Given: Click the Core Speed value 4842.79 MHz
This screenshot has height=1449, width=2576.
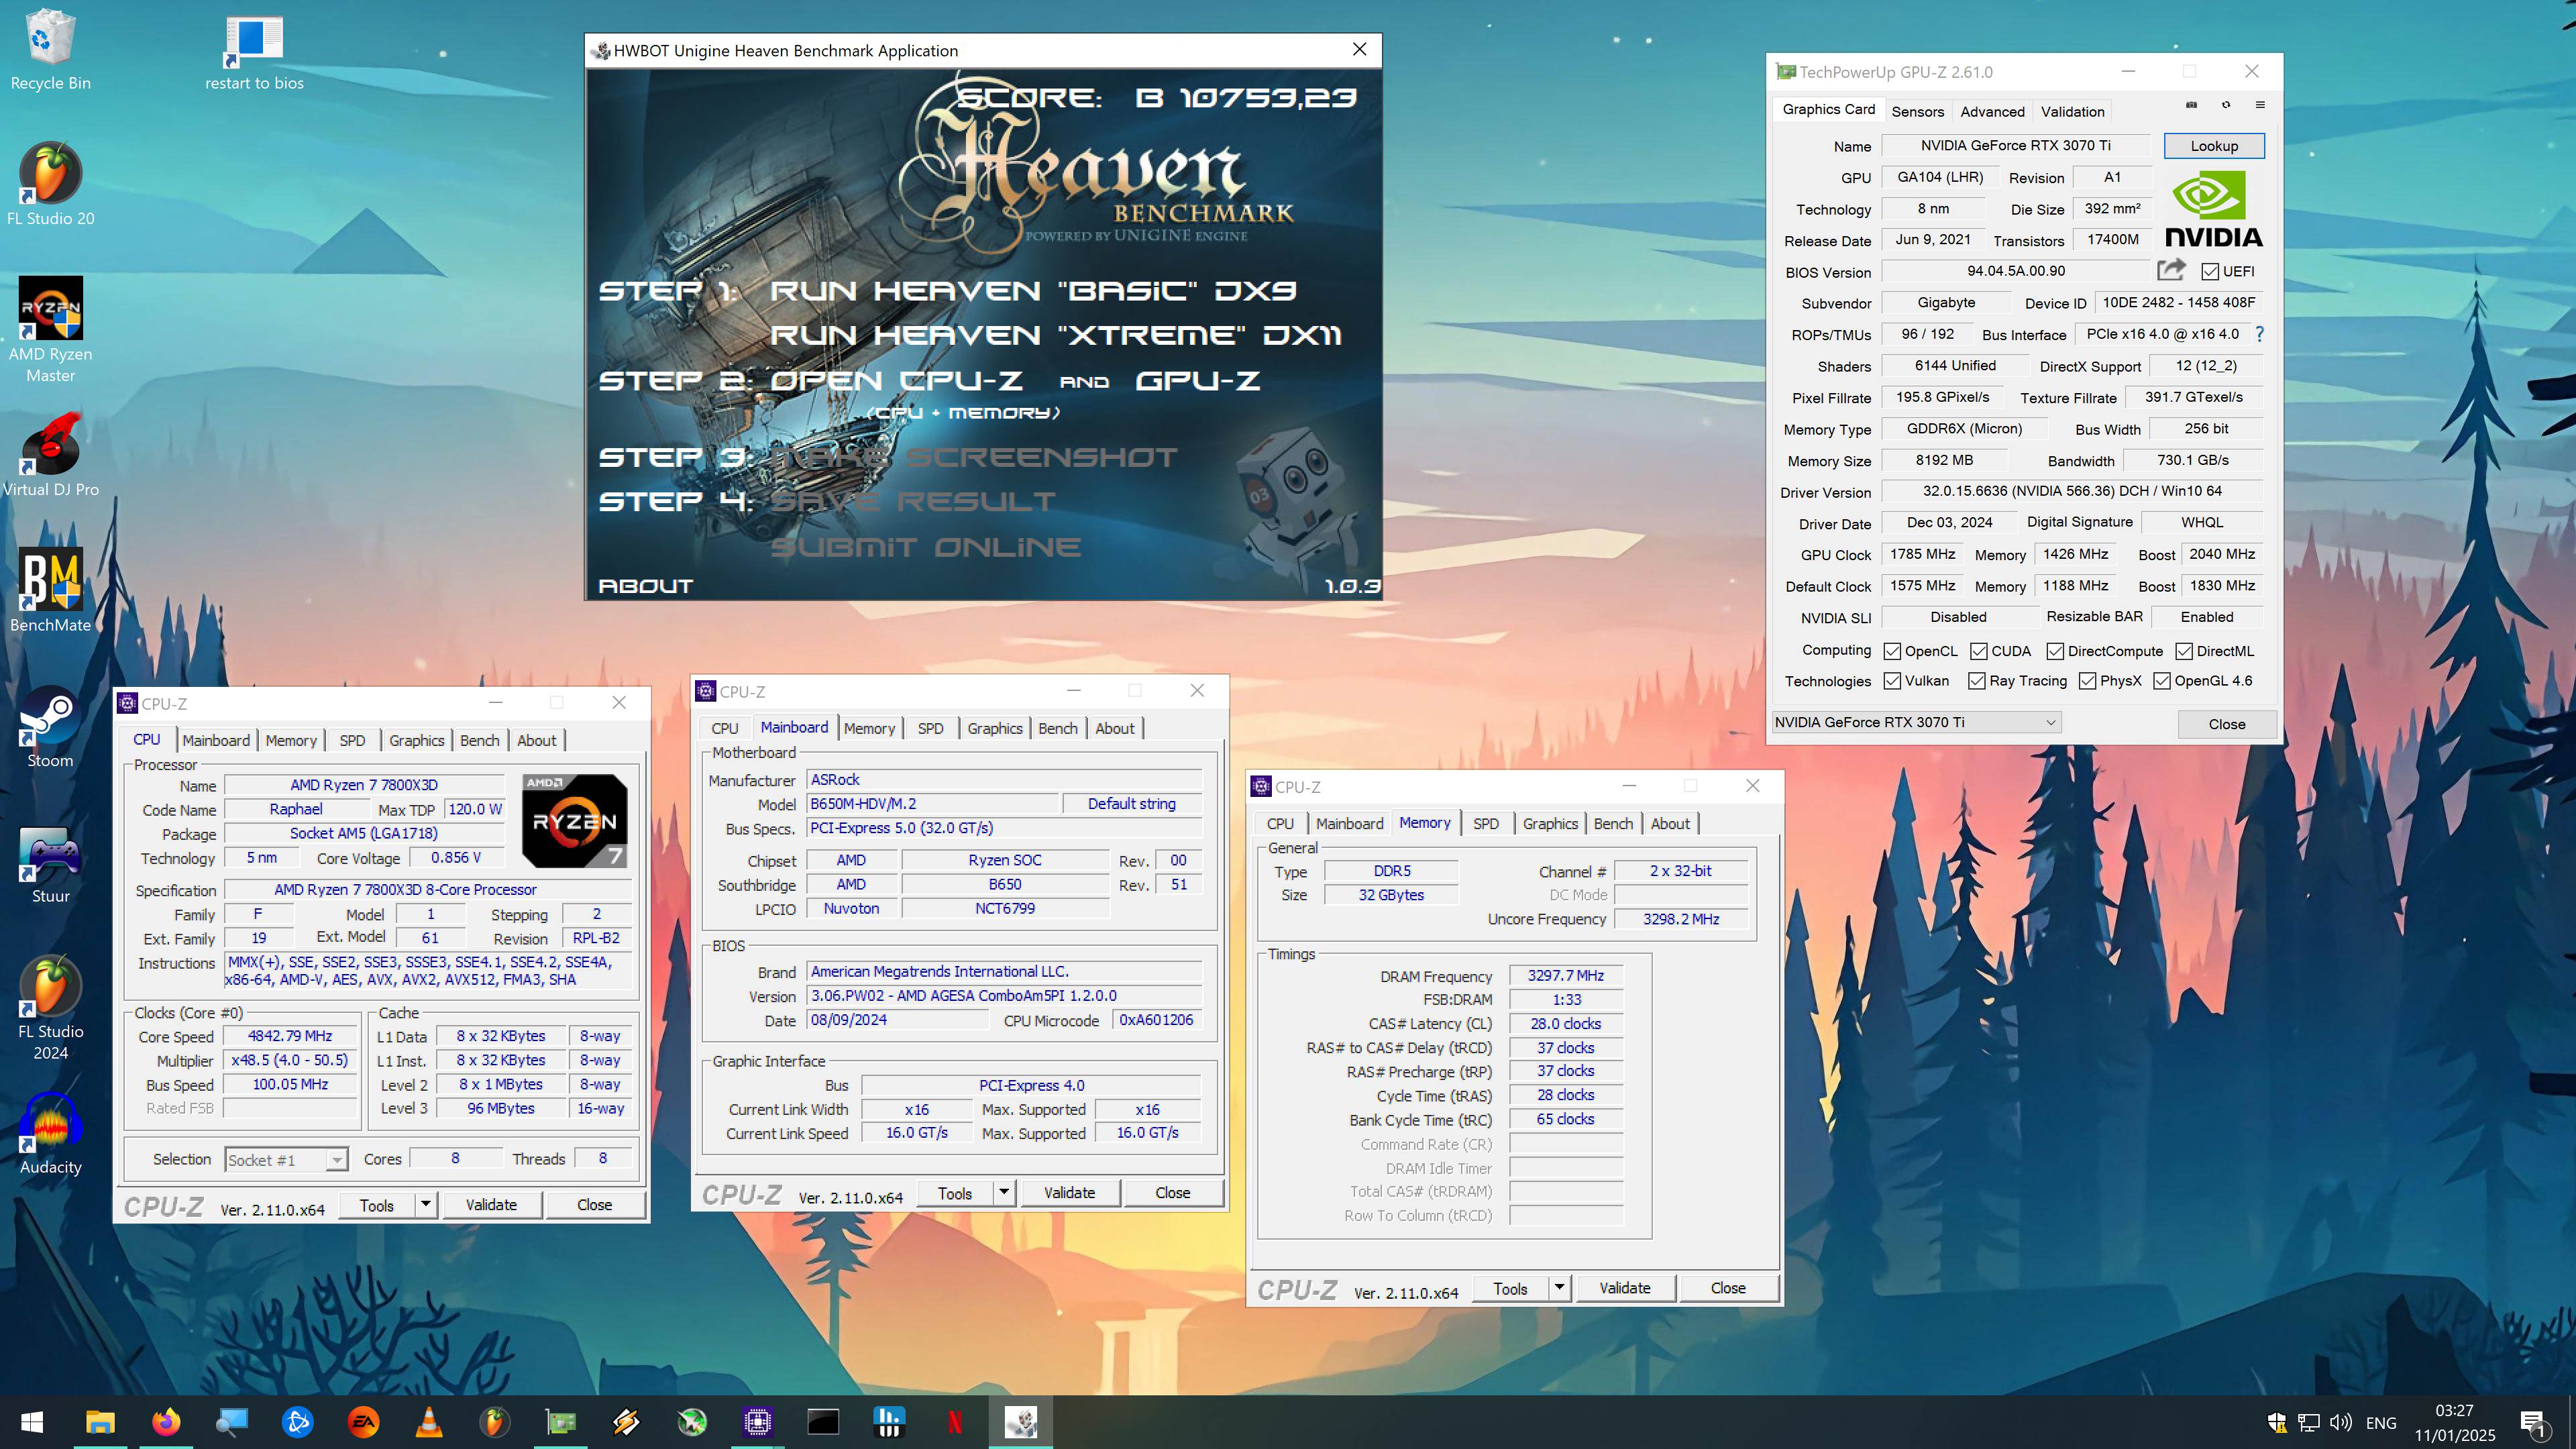Looking at the screenshot, I should click(x=290, y=1036).
